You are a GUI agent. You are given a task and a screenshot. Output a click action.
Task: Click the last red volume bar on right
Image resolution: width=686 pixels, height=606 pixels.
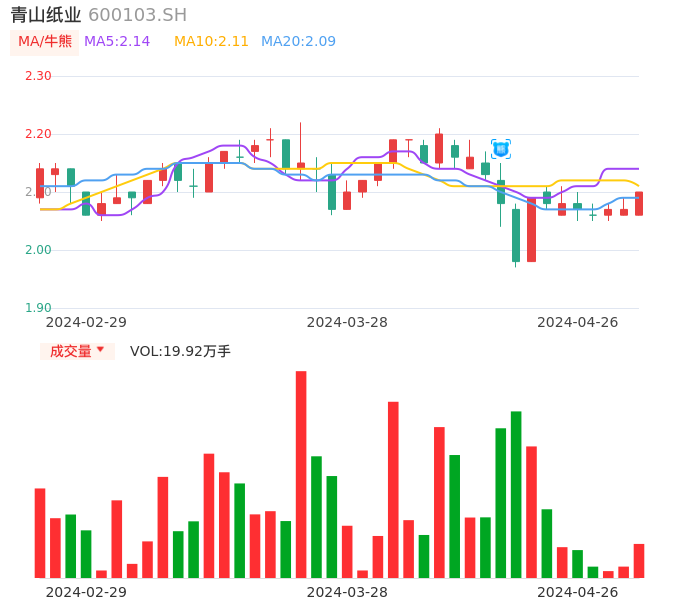tap(639, 561)
